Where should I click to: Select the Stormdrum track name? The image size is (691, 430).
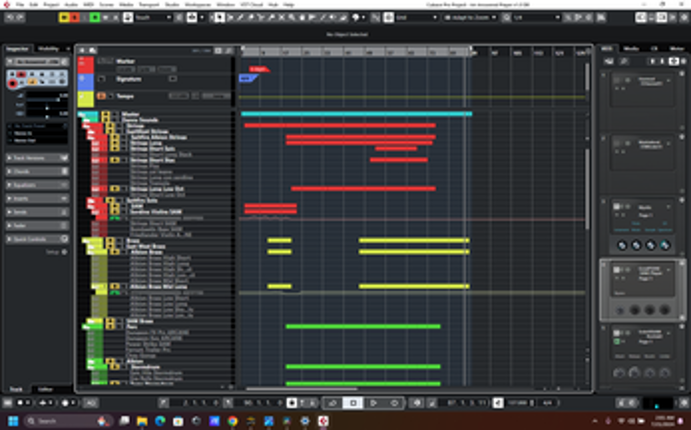point(145,367)
